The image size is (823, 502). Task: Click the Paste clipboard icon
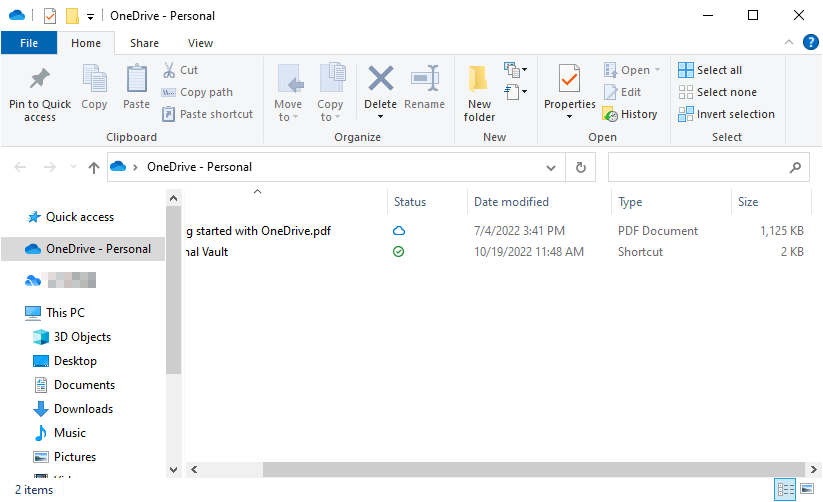coord(136,79)
